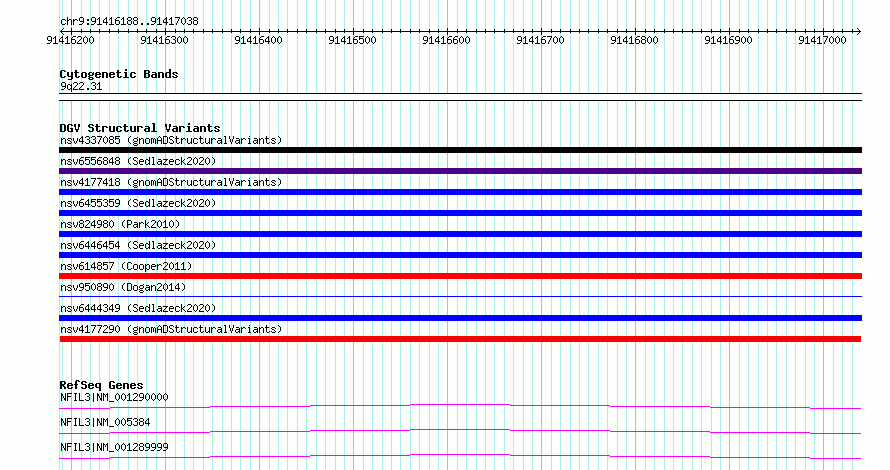Click the cytogenetic band 9q22.31 outline bar

click(460, 97)
